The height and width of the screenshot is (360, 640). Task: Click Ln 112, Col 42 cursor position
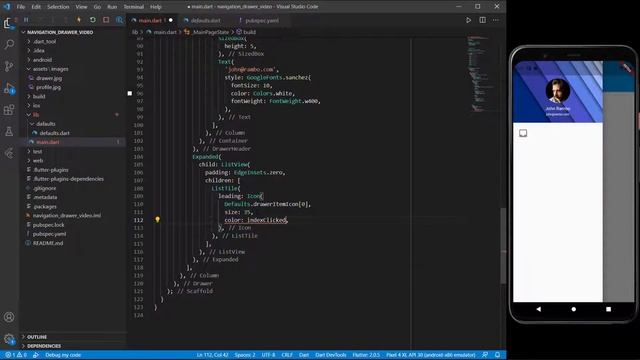point(212,355)
